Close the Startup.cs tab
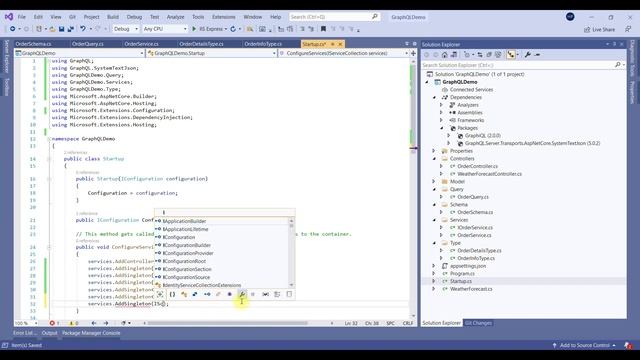 coord(340,44)
